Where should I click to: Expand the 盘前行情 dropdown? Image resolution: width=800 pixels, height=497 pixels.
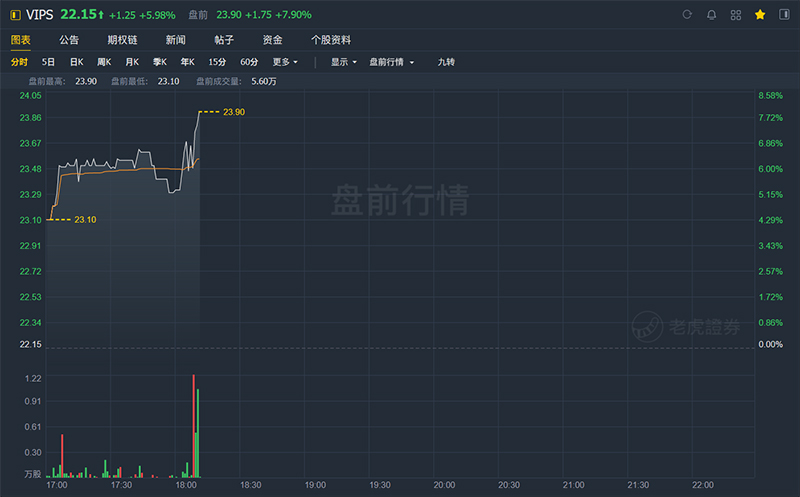click(391, 62)
